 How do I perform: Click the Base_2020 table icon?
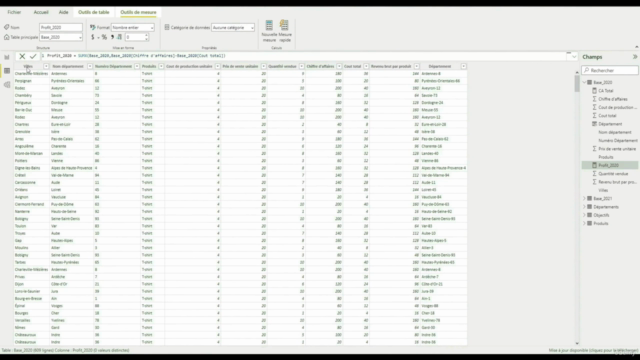589,82
